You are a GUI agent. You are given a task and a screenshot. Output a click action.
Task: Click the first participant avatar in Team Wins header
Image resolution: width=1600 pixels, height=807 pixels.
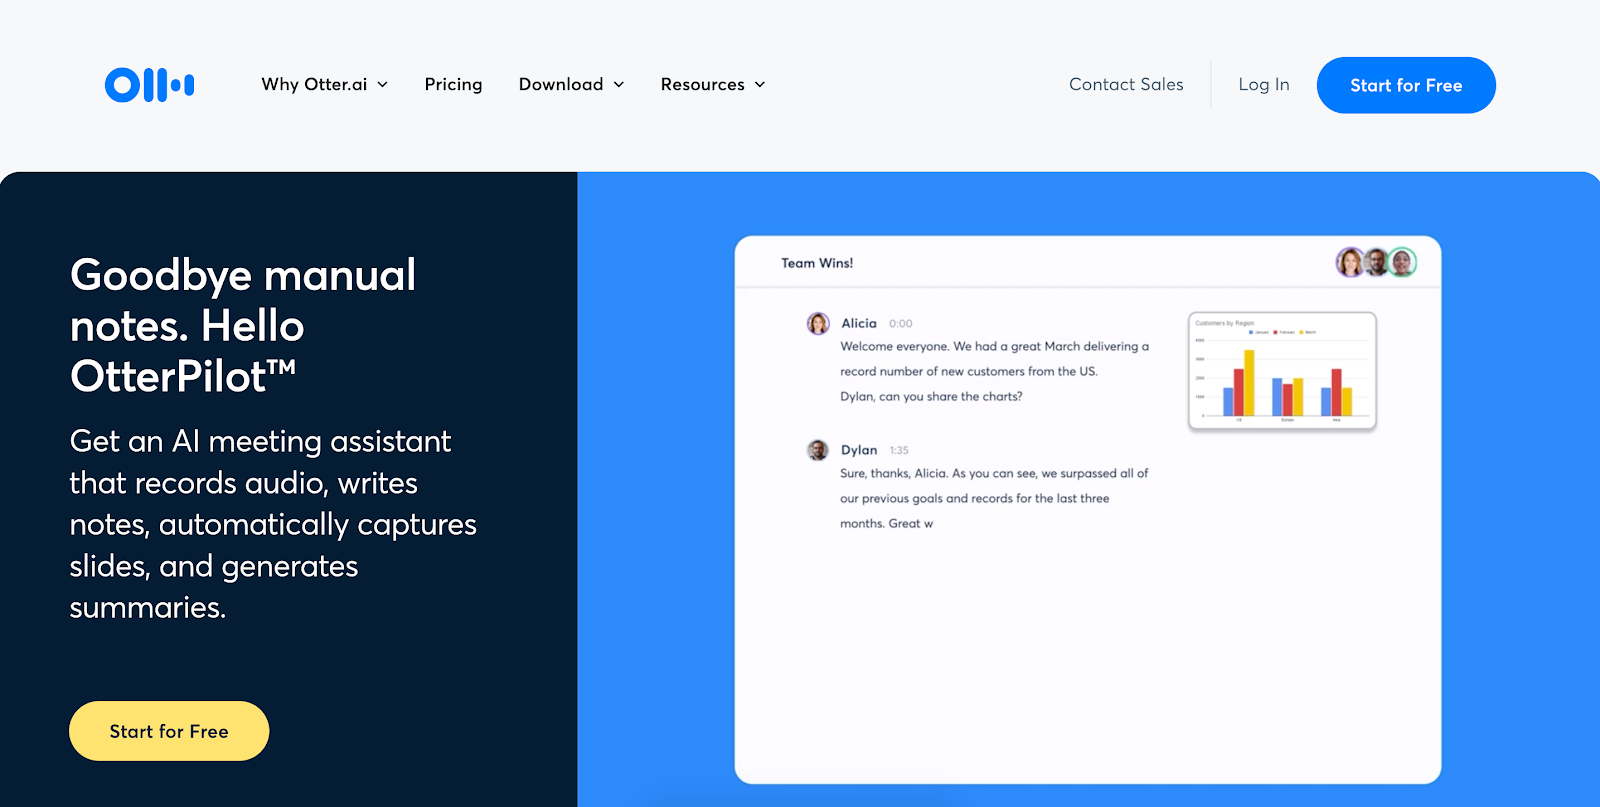(x=1350, y=263)
